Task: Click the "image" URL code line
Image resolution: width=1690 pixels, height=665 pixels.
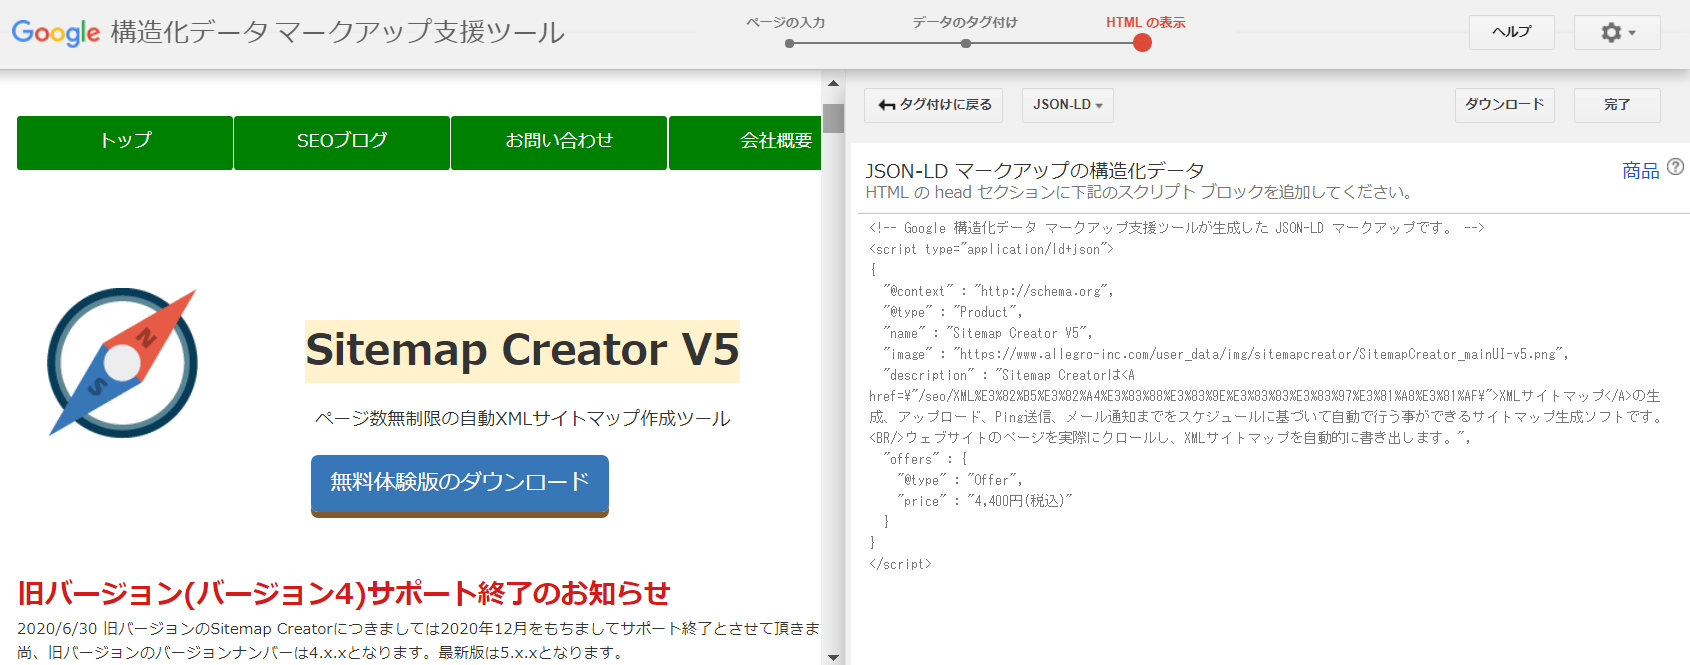Action: tap(1226, 354)
